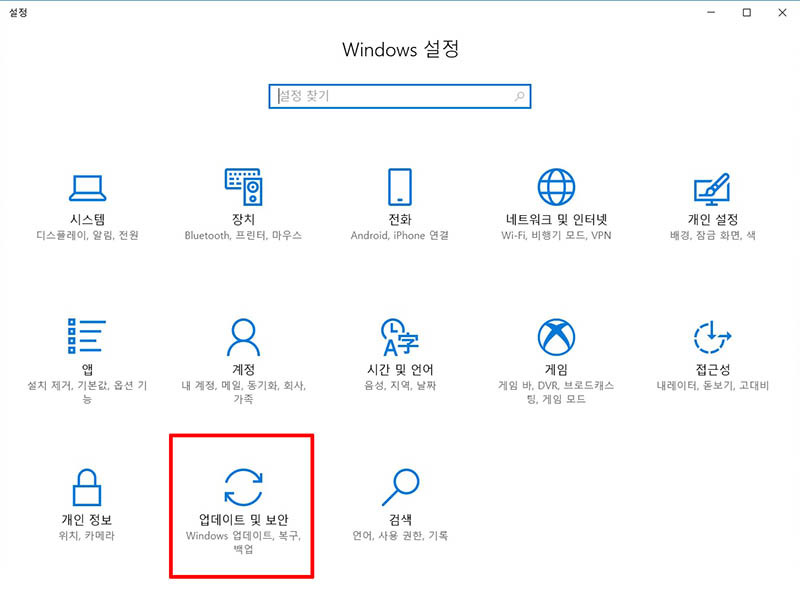800x590 pixels.
Task: Focus the 설정 찾기 search field
Action: [390, 96]
